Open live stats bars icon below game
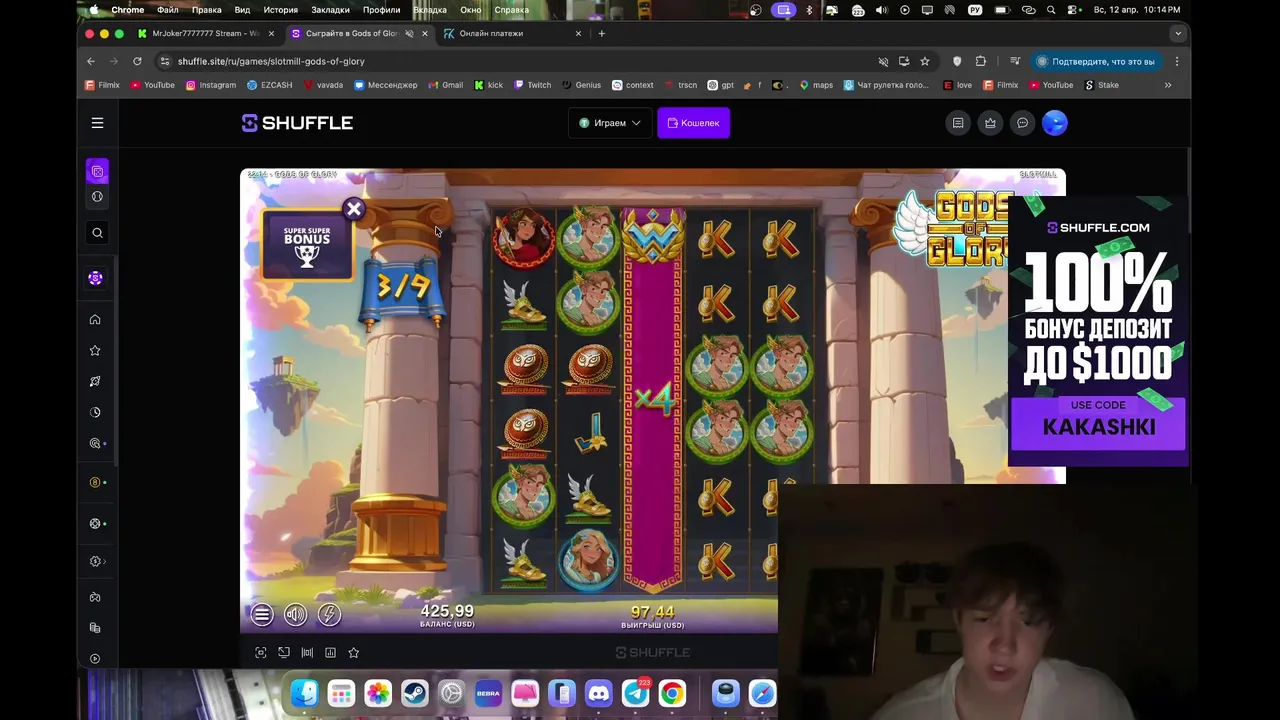 [x=307, y=652]
